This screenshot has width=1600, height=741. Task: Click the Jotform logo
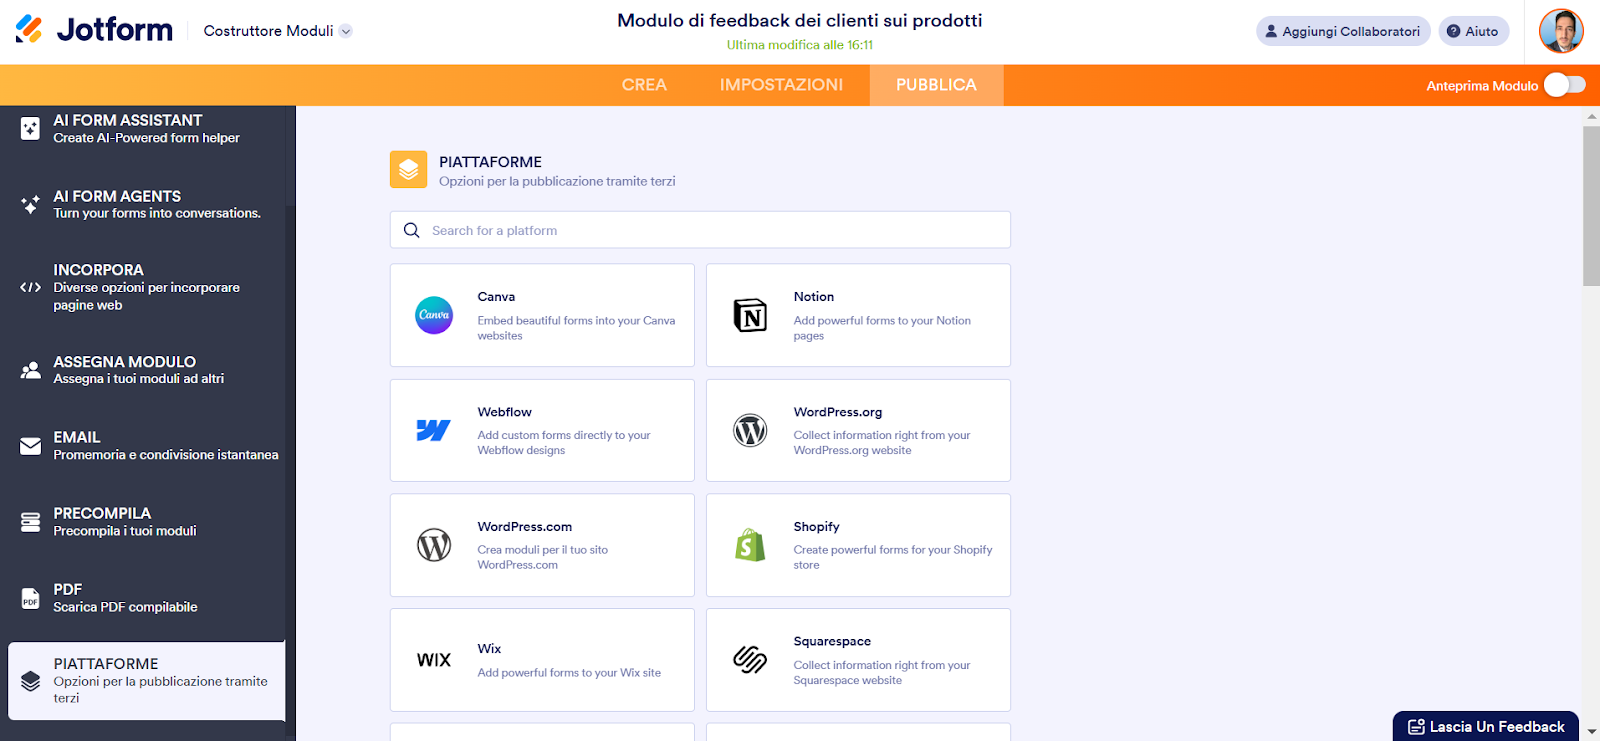[94, 30]
